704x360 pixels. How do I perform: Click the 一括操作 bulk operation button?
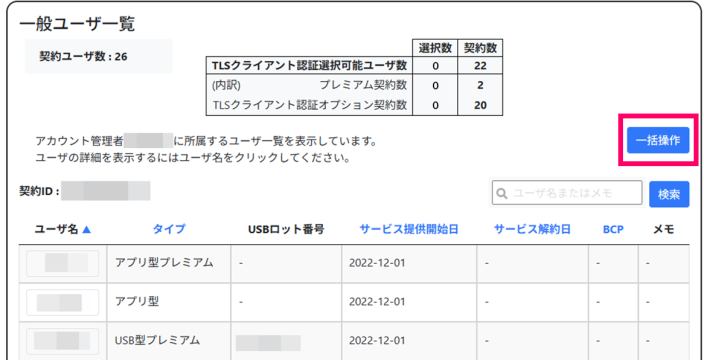[658, 140]
